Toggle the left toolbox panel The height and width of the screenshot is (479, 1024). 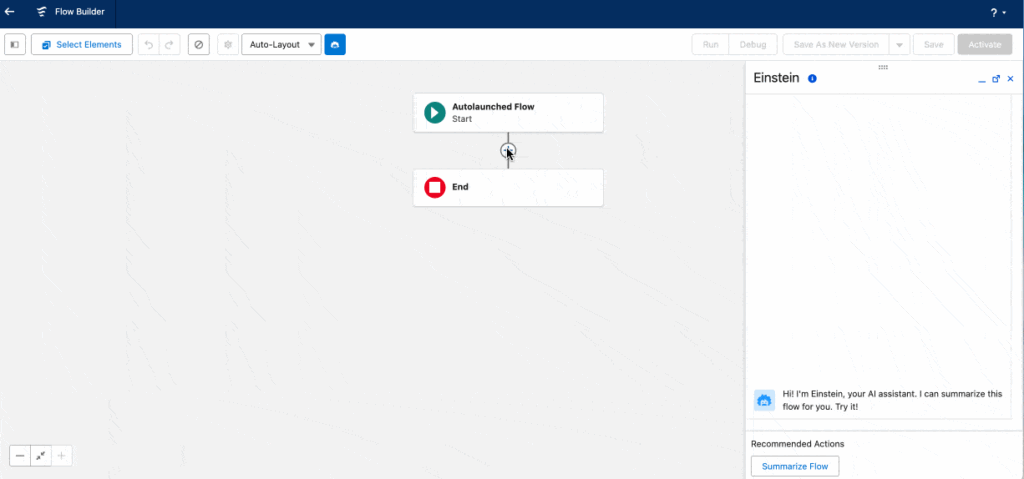click(15, 45)
